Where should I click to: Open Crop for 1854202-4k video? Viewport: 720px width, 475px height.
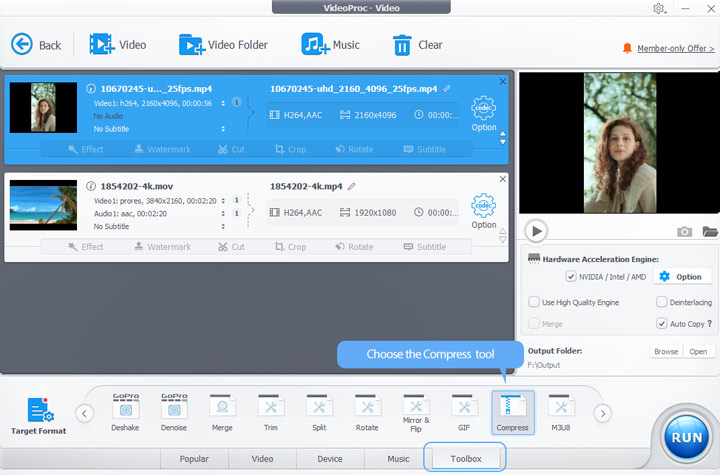tap(290, 247)
